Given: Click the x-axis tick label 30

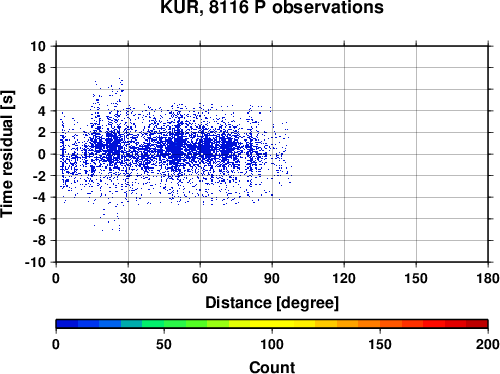Looking at the screenshot, I should click(x=128, y=278).
